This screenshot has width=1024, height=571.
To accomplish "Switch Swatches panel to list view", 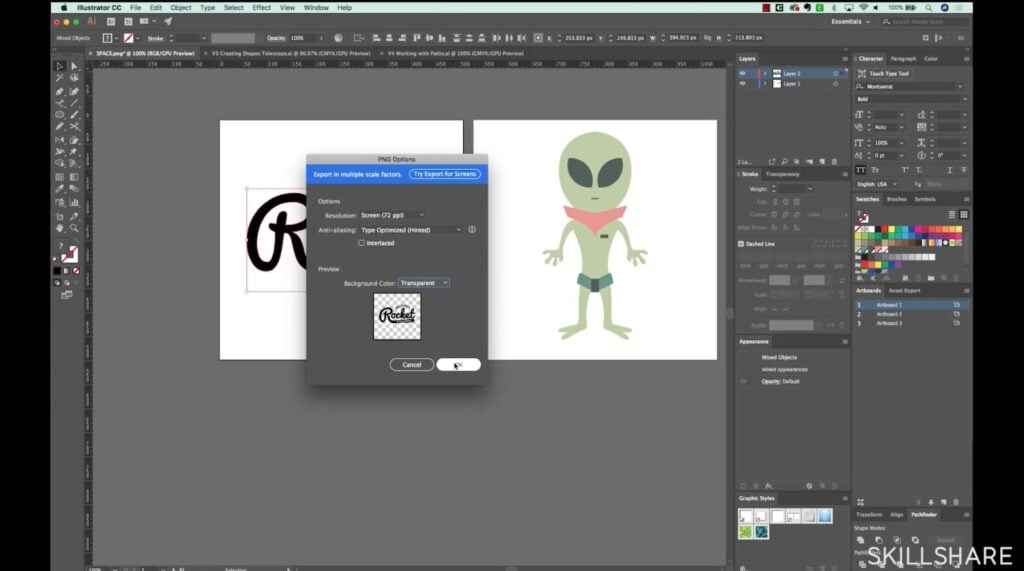I will [x=952, y=214].
